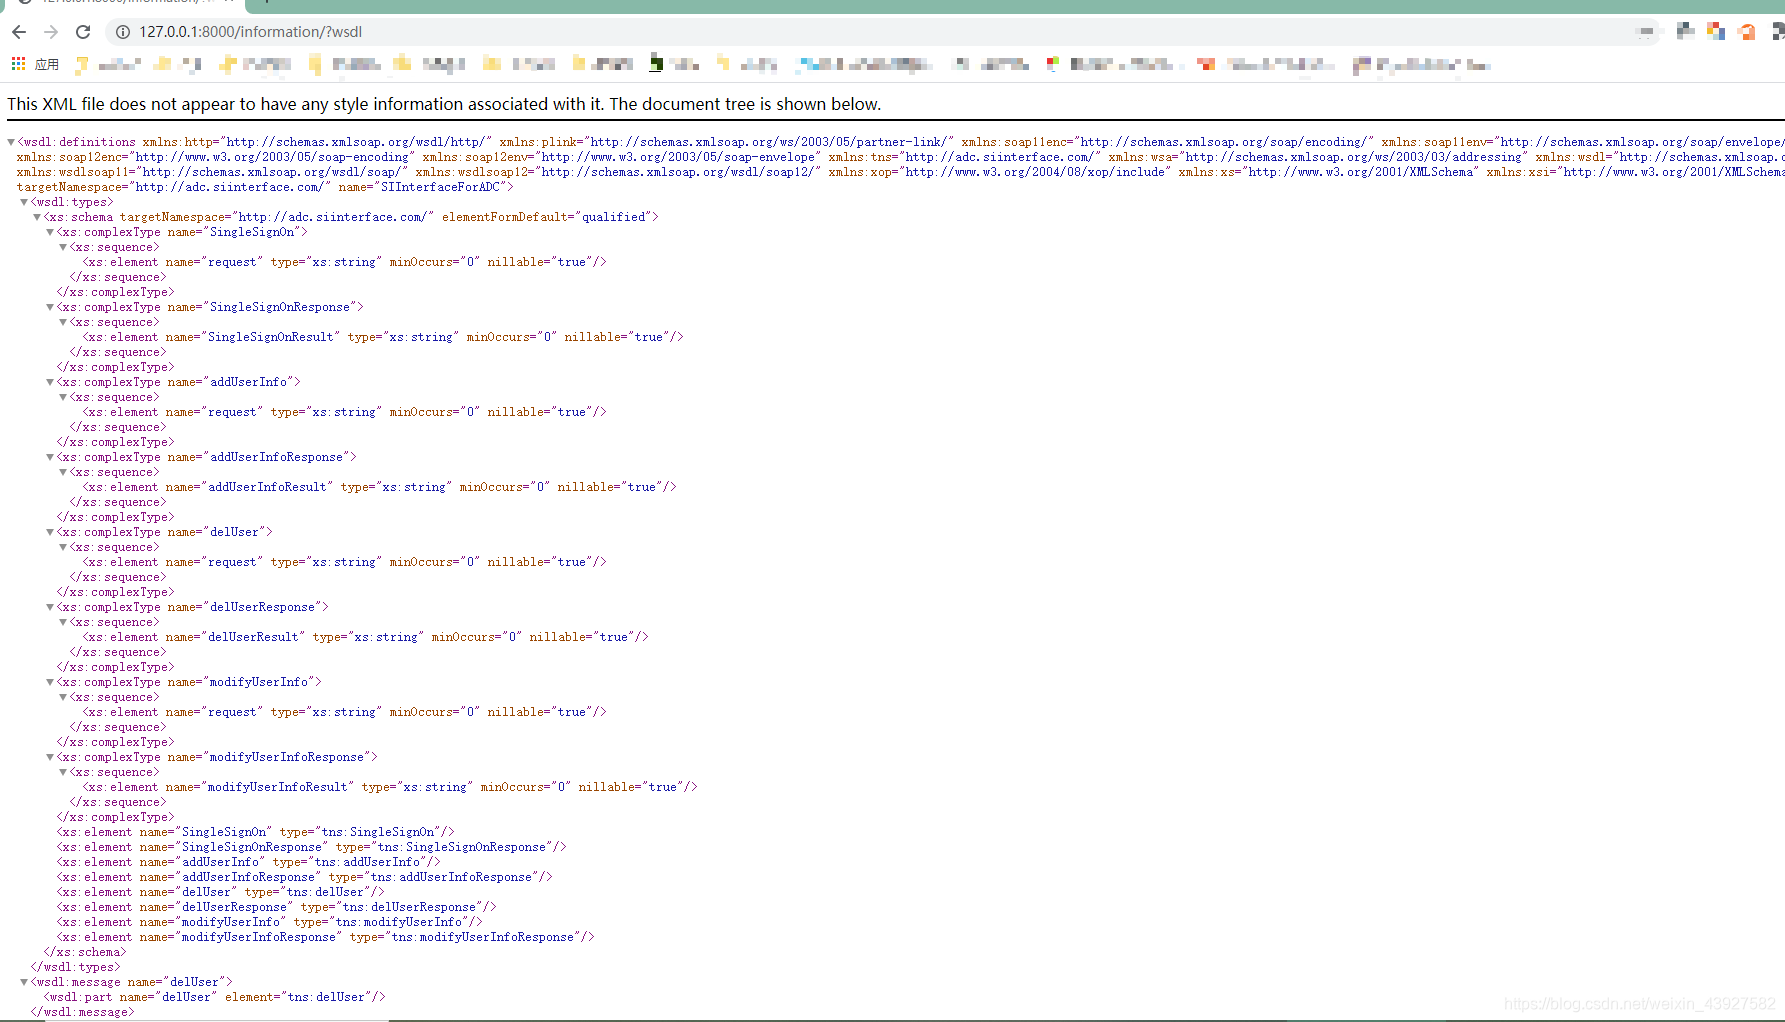
Task: Collapse the complexType "modifyUserInfo" node
Action: 50,682
